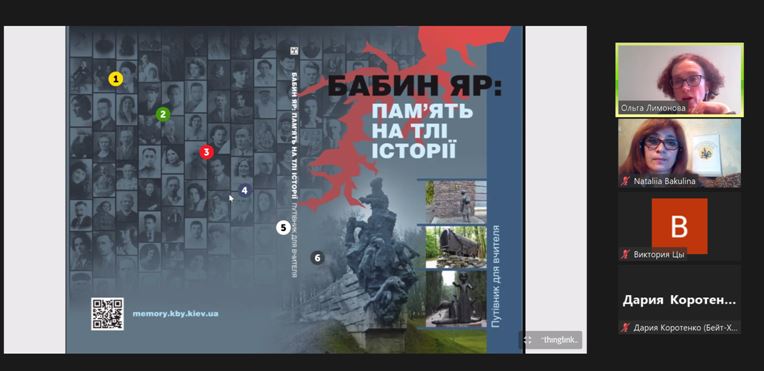The height and width of the screenshot is (371, 764).
Task: Click the white hotspot marker number 5
Action: coord(283,227)
